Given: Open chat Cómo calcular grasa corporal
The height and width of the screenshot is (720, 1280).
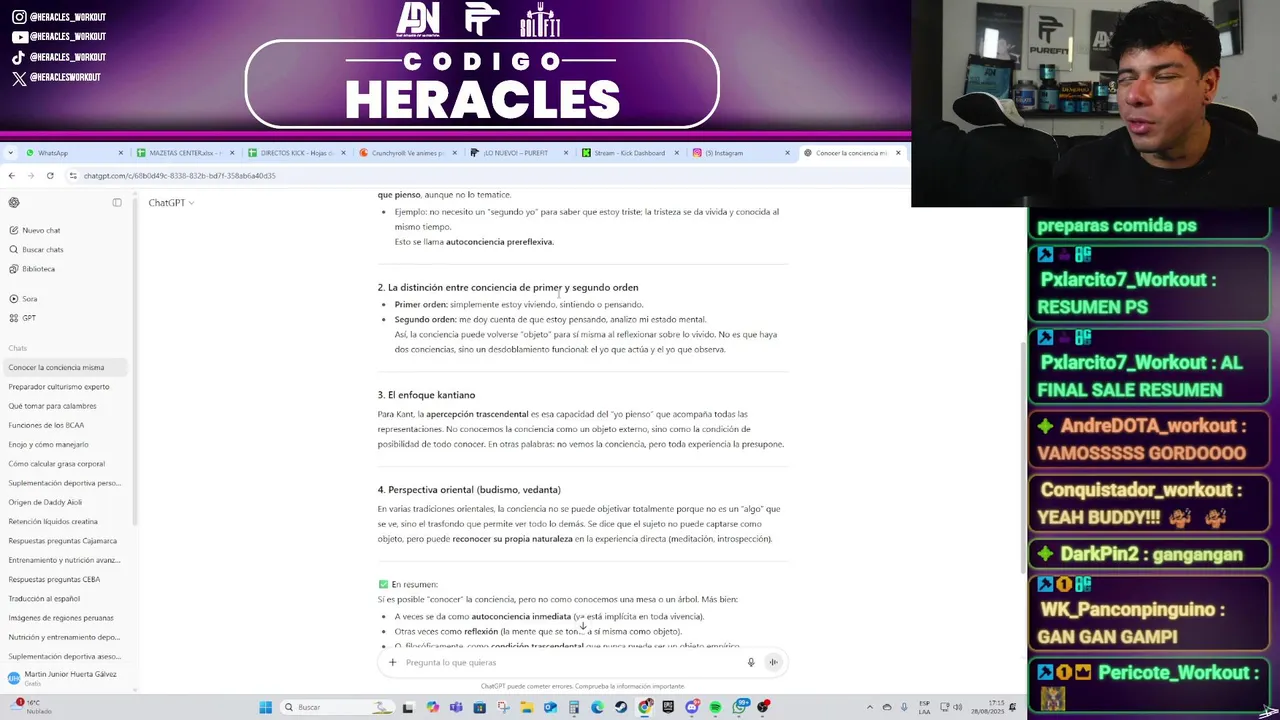Looking at the screenshot, I should click(56, 464).
